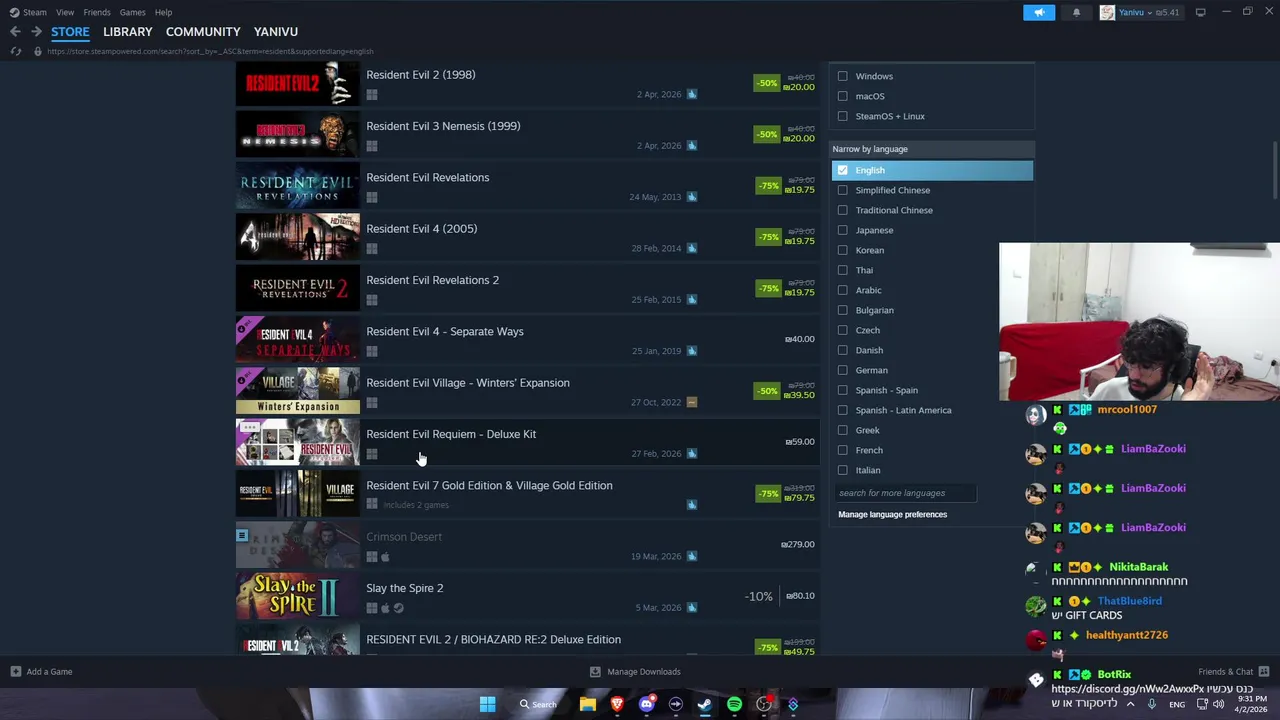This screenshot has width=1280, height=720.
Task: Click the volume icon in system tray
Action: 1218,704
